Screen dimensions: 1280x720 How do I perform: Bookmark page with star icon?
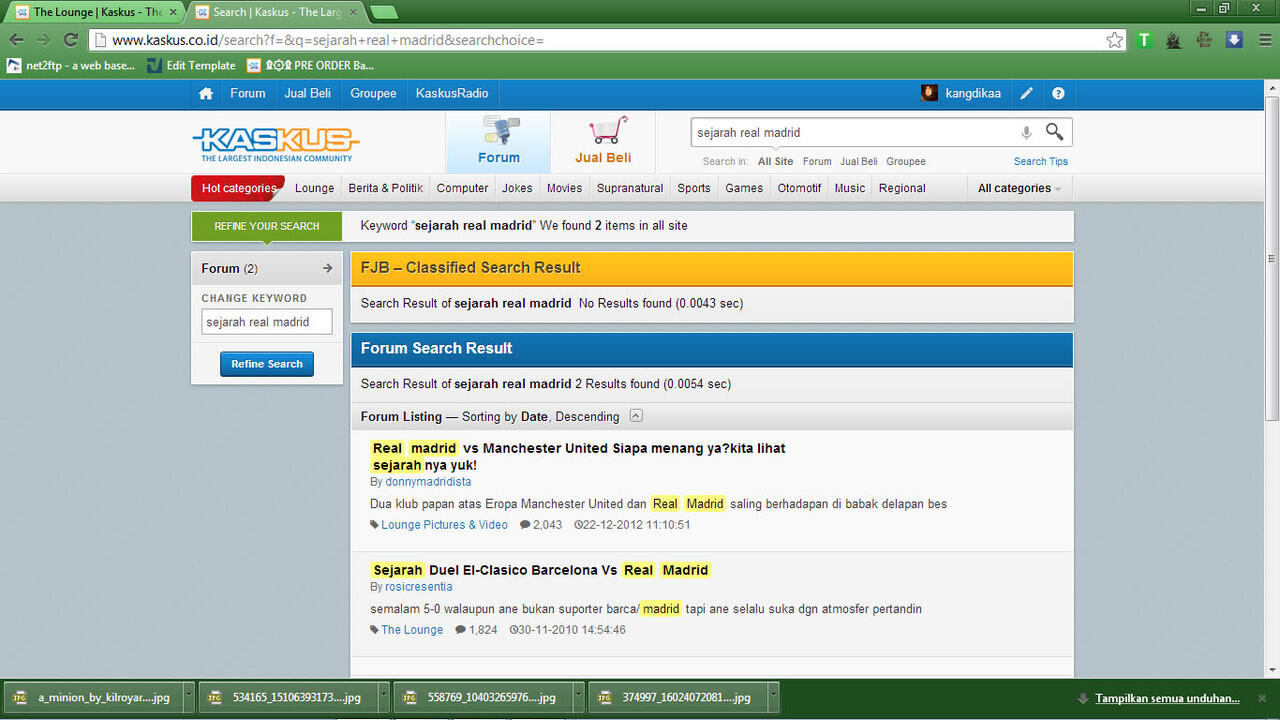(1114, 40)
